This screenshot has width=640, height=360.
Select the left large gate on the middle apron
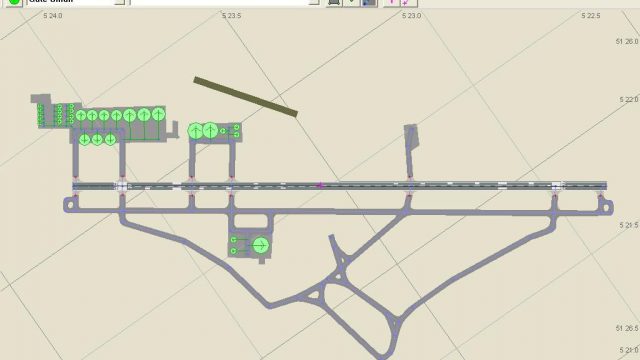point(196,131)
